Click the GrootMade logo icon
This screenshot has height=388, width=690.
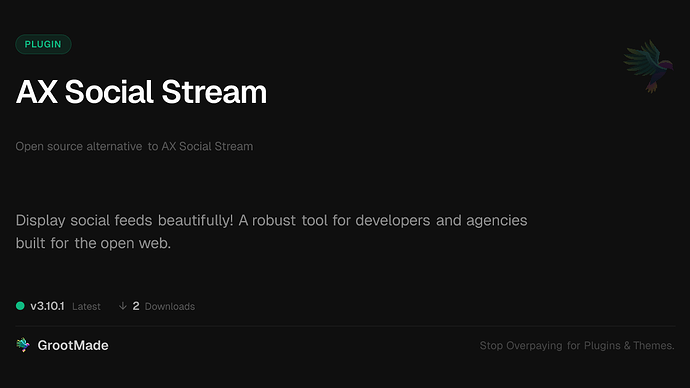click(23, 345)
